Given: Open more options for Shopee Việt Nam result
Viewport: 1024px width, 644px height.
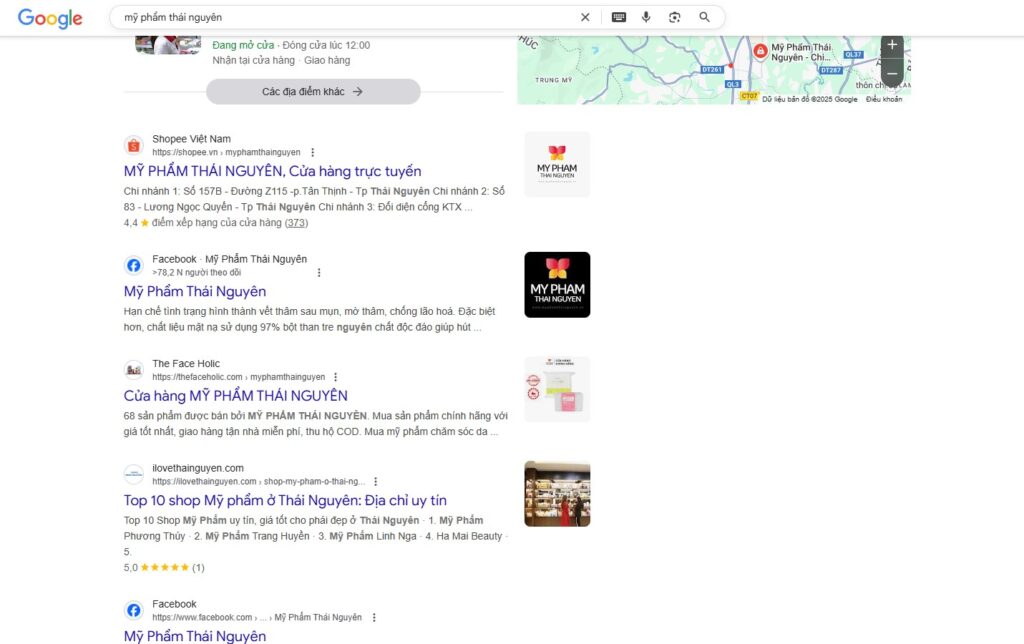Looking at the screenshot, I should coord(312,153).
